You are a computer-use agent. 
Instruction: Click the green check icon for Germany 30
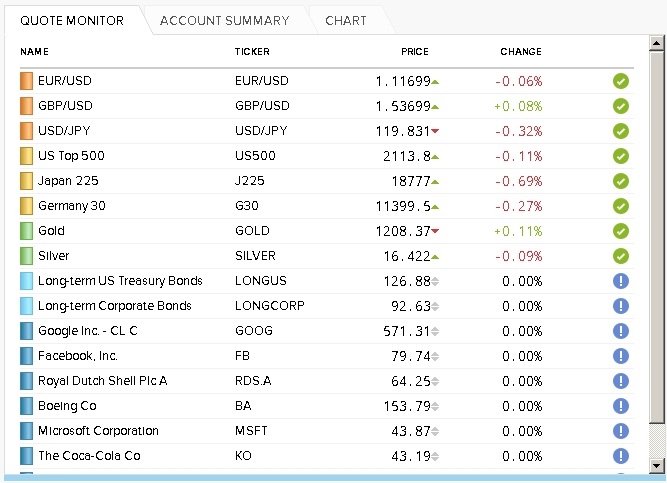(x=620, y=206)
